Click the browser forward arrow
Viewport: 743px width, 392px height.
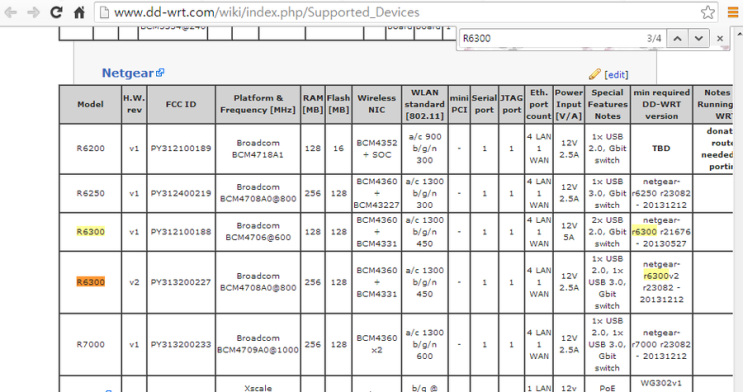tap(33, 12)
